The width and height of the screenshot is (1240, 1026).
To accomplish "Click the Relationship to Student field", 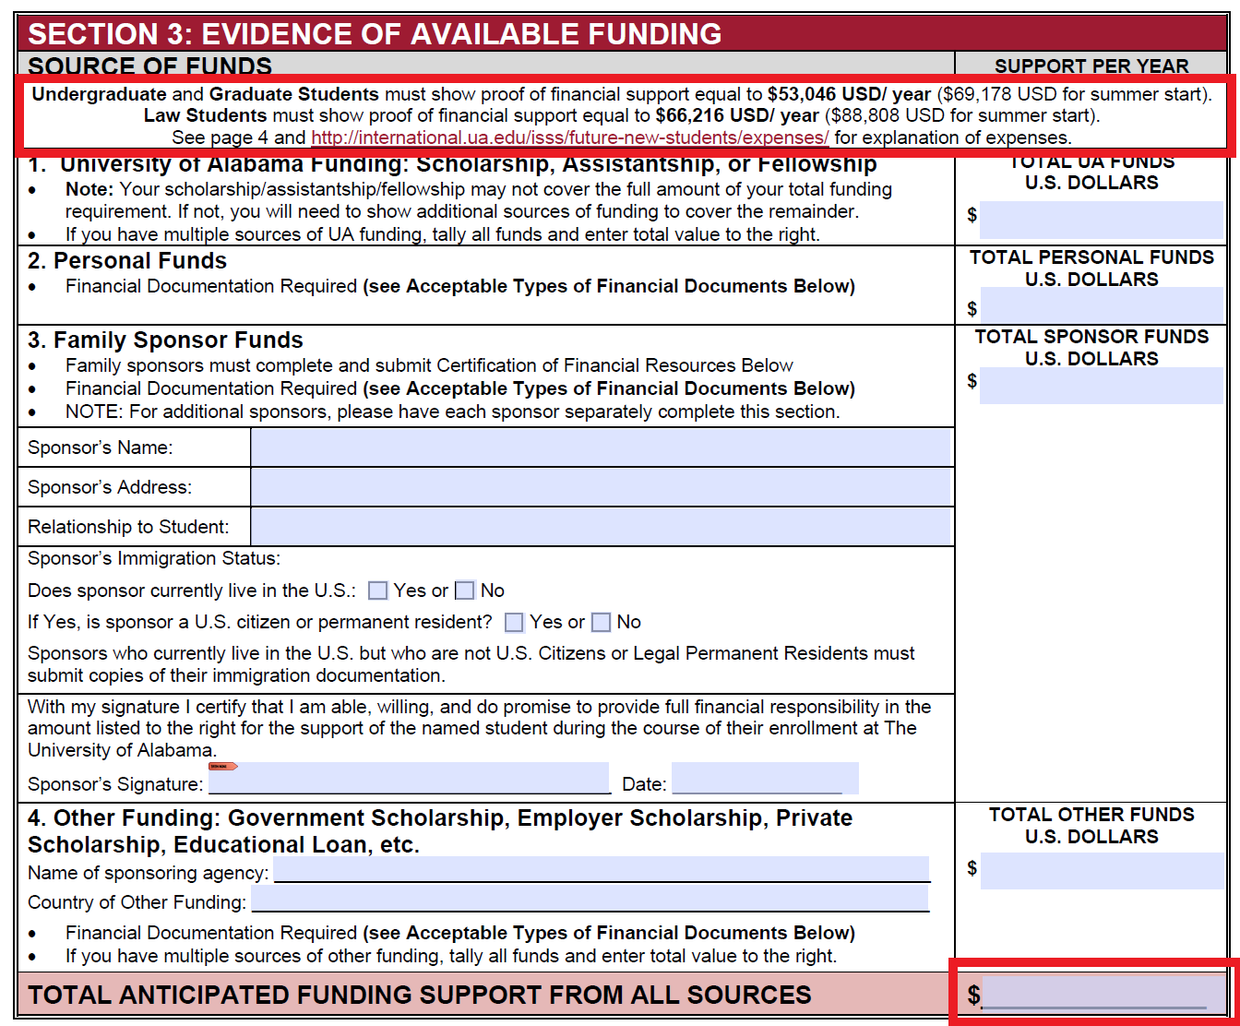I will [x=600, y=526].
